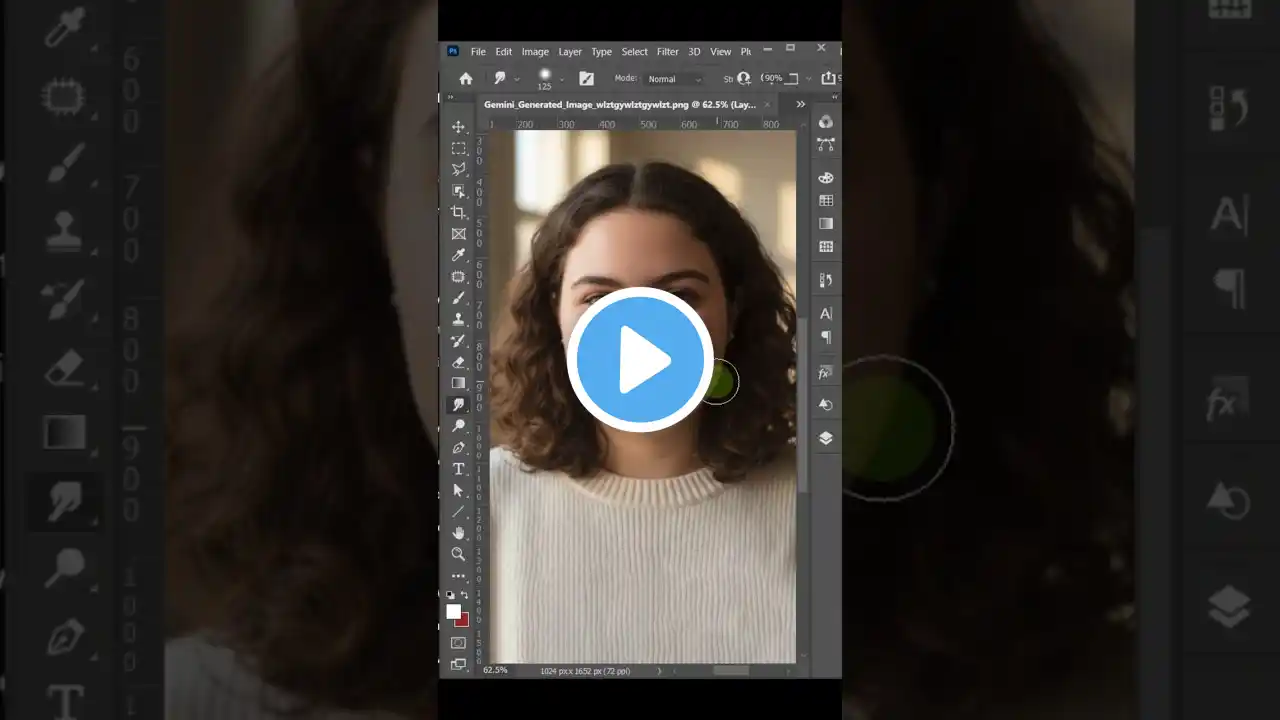Select the Eyedropper tool
1280x720 pixels.
tap(458, 254)
